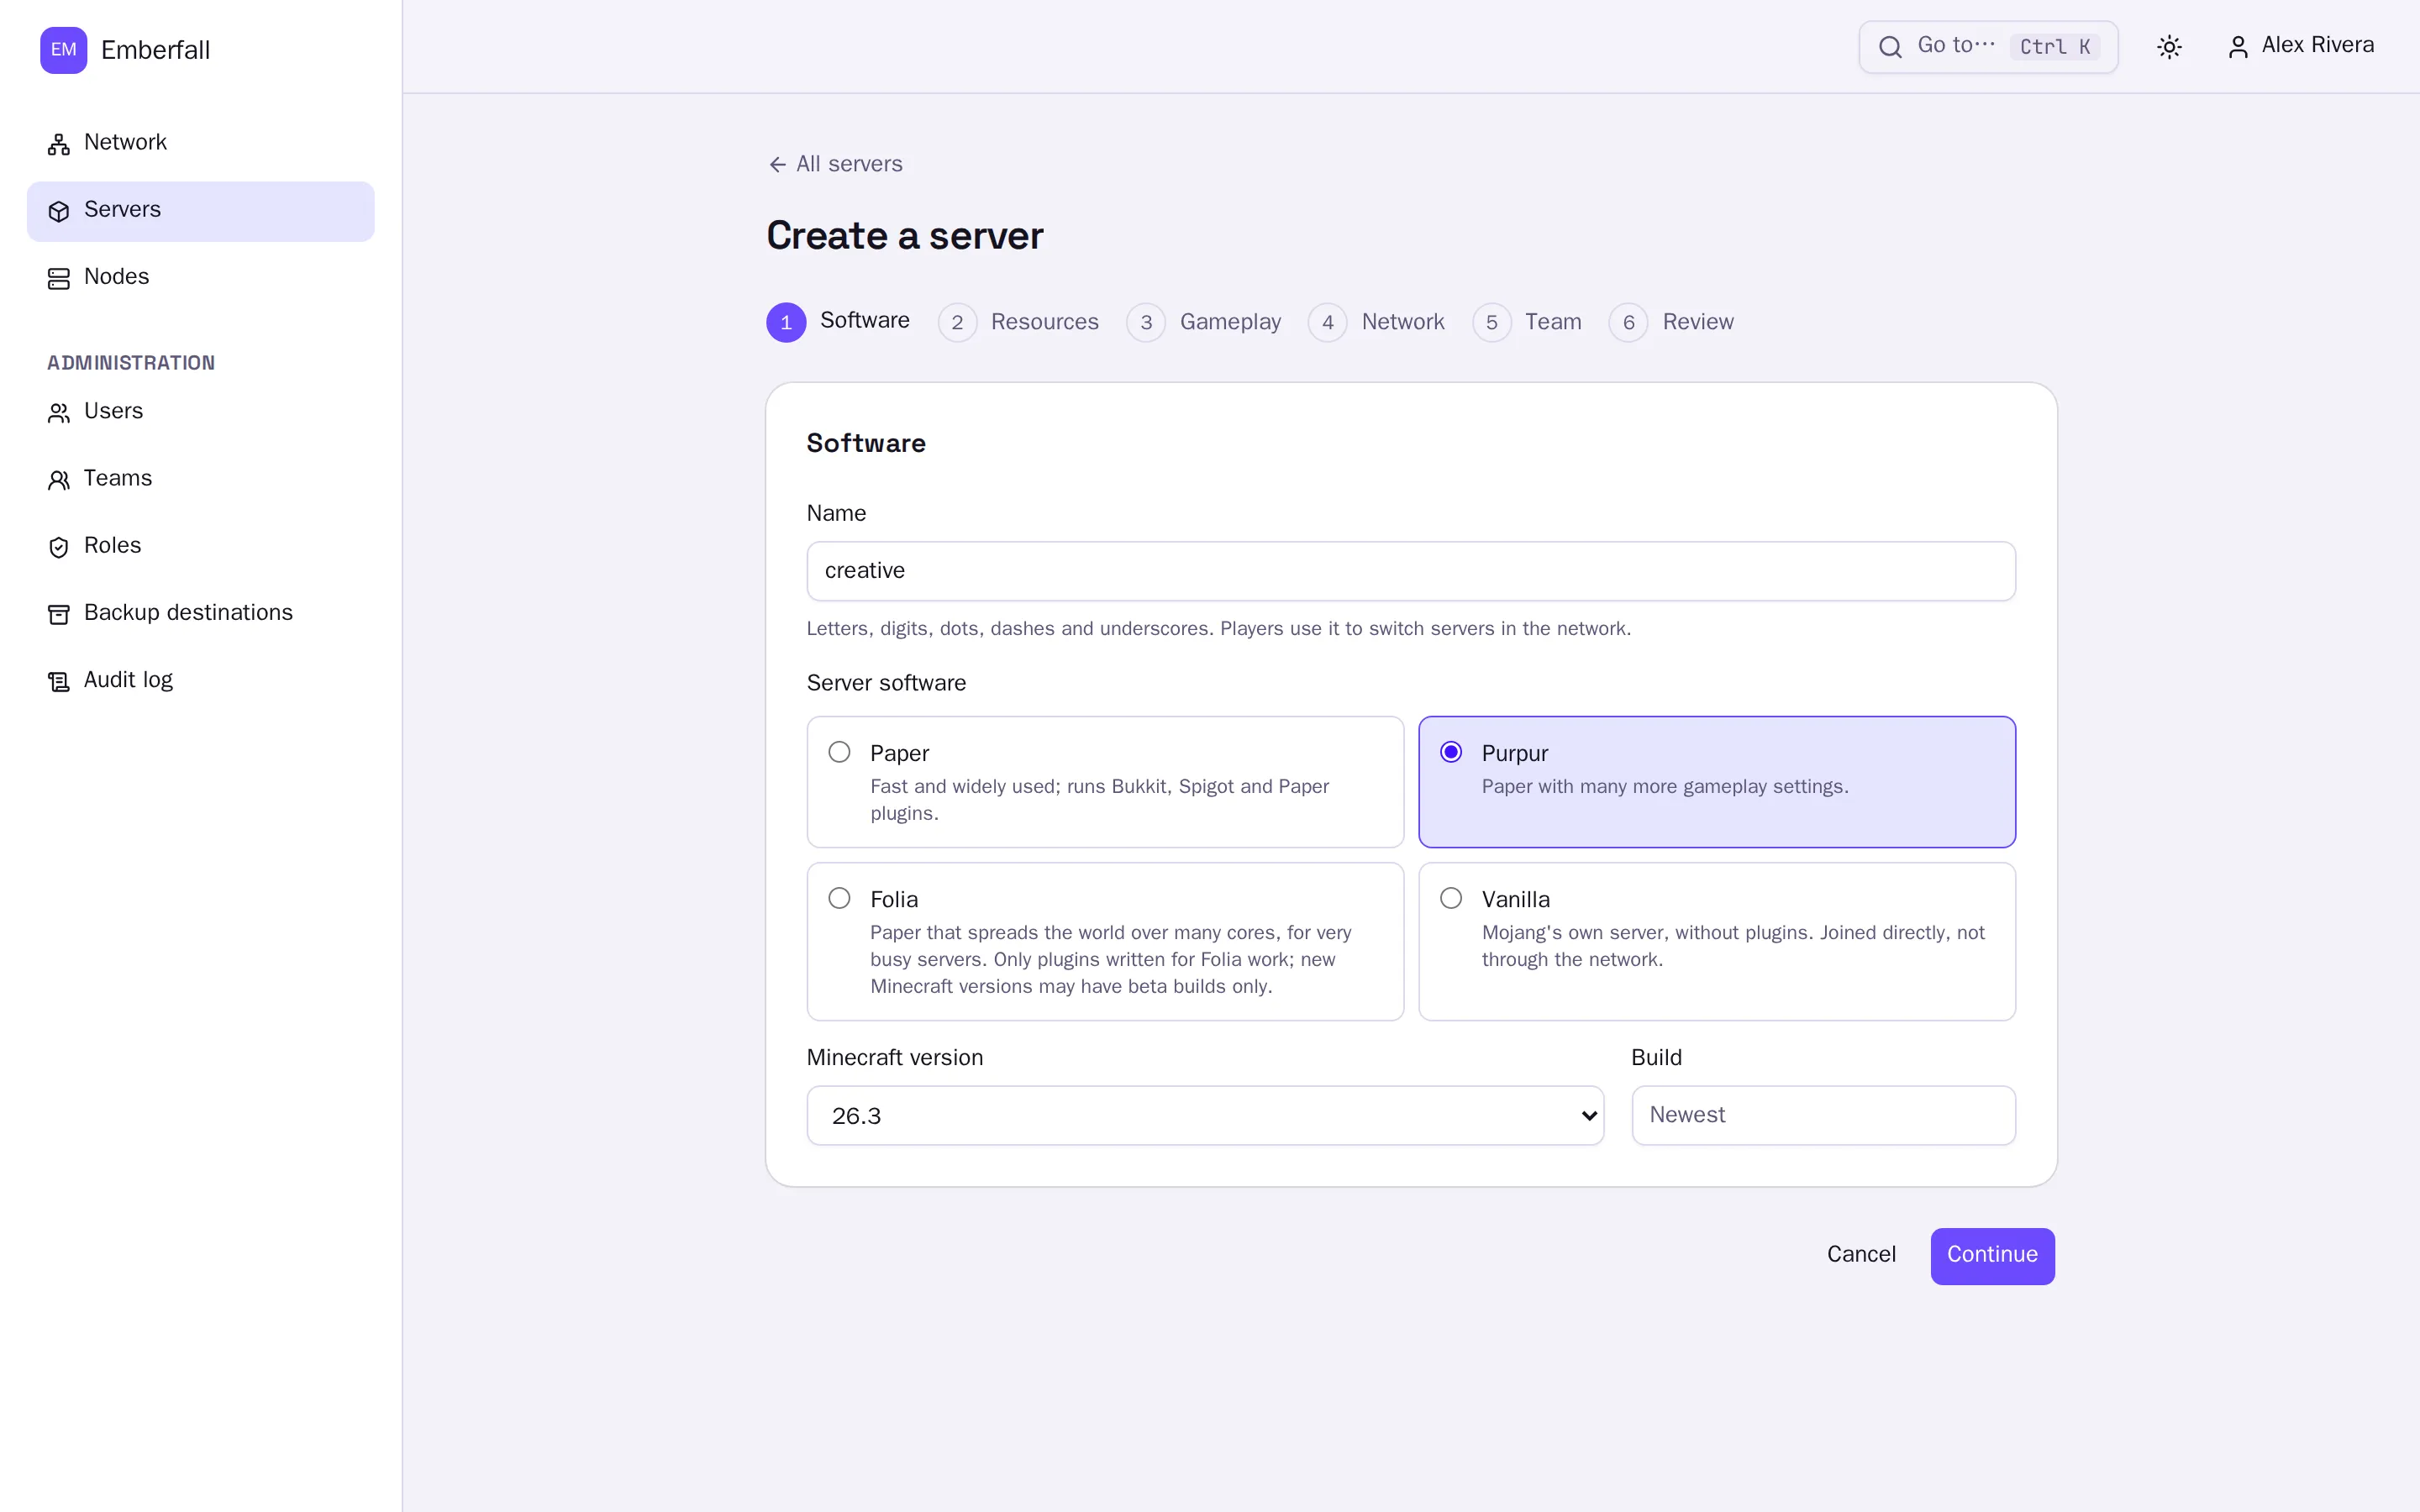Toggle the light/dark theme sun icon
This screenshot has width=2420, height=1512.
2169,47
